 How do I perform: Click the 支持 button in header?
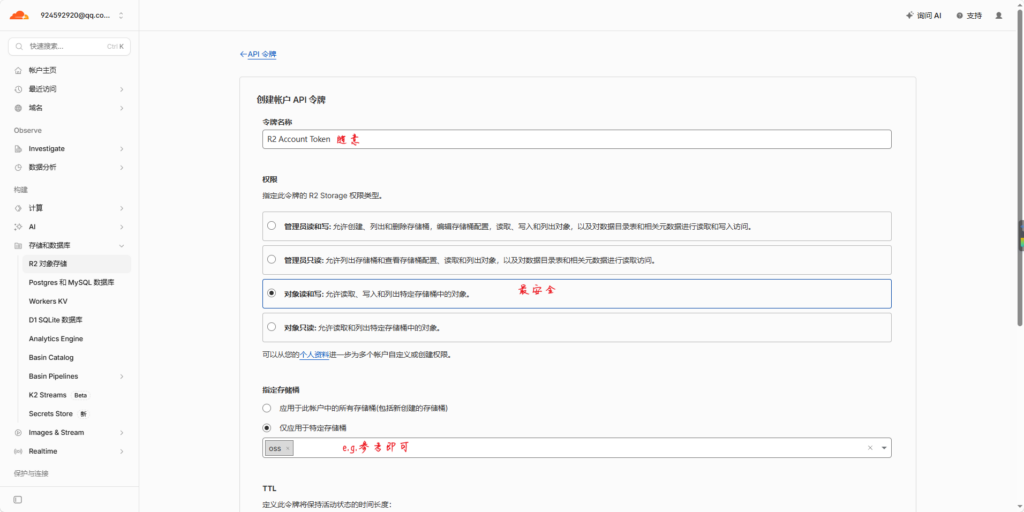968,15
